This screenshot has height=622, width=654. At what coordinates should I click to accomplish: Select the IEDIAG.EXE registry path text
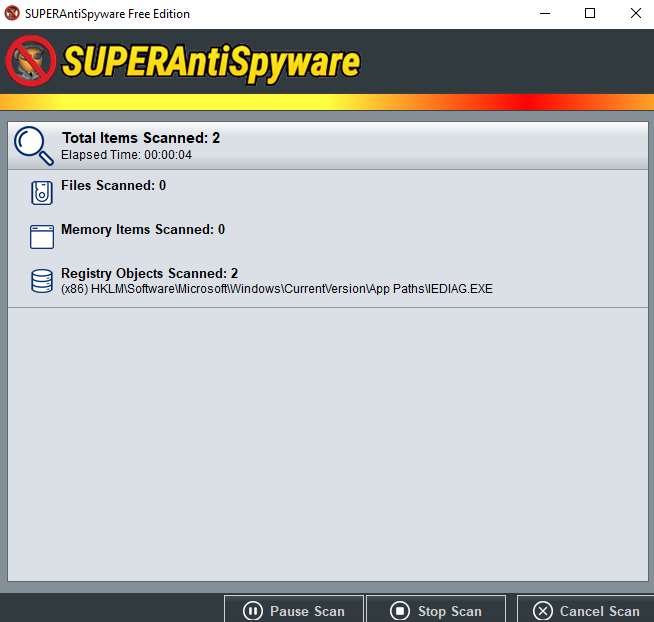click(x=277, y=289)
